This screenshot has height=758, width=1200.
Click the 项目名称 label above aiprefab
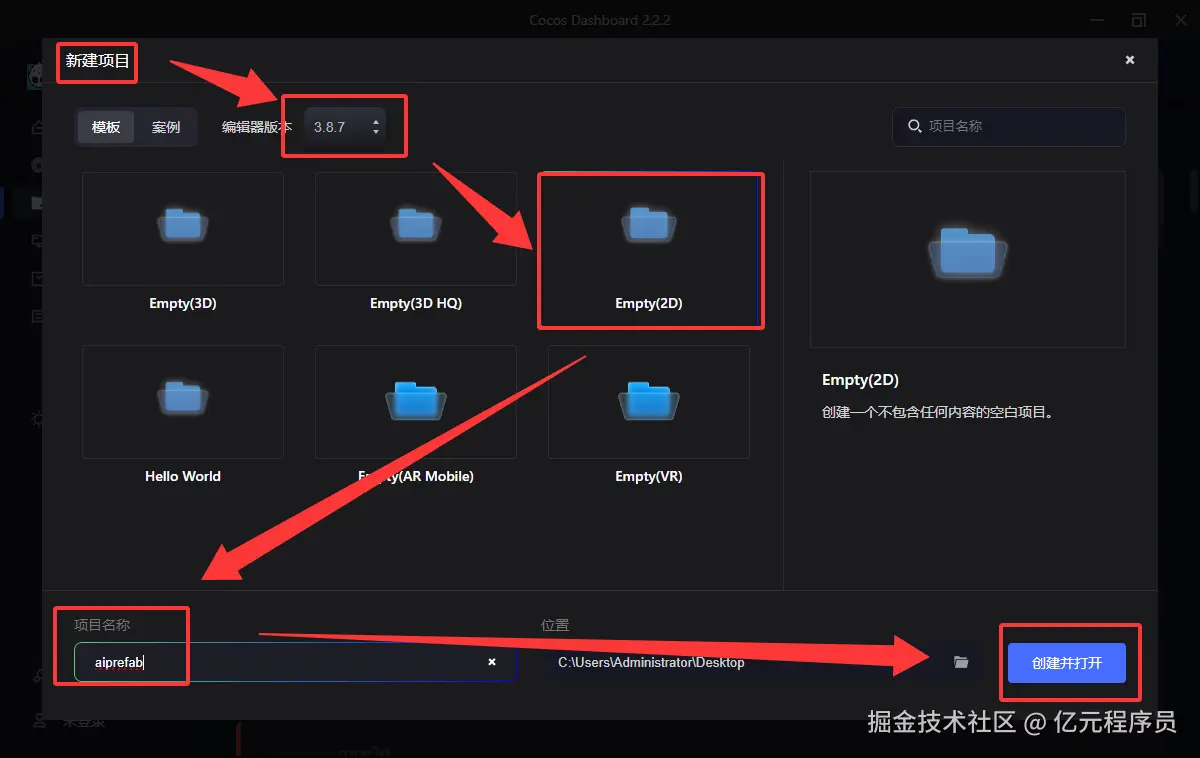click(102, 625)
